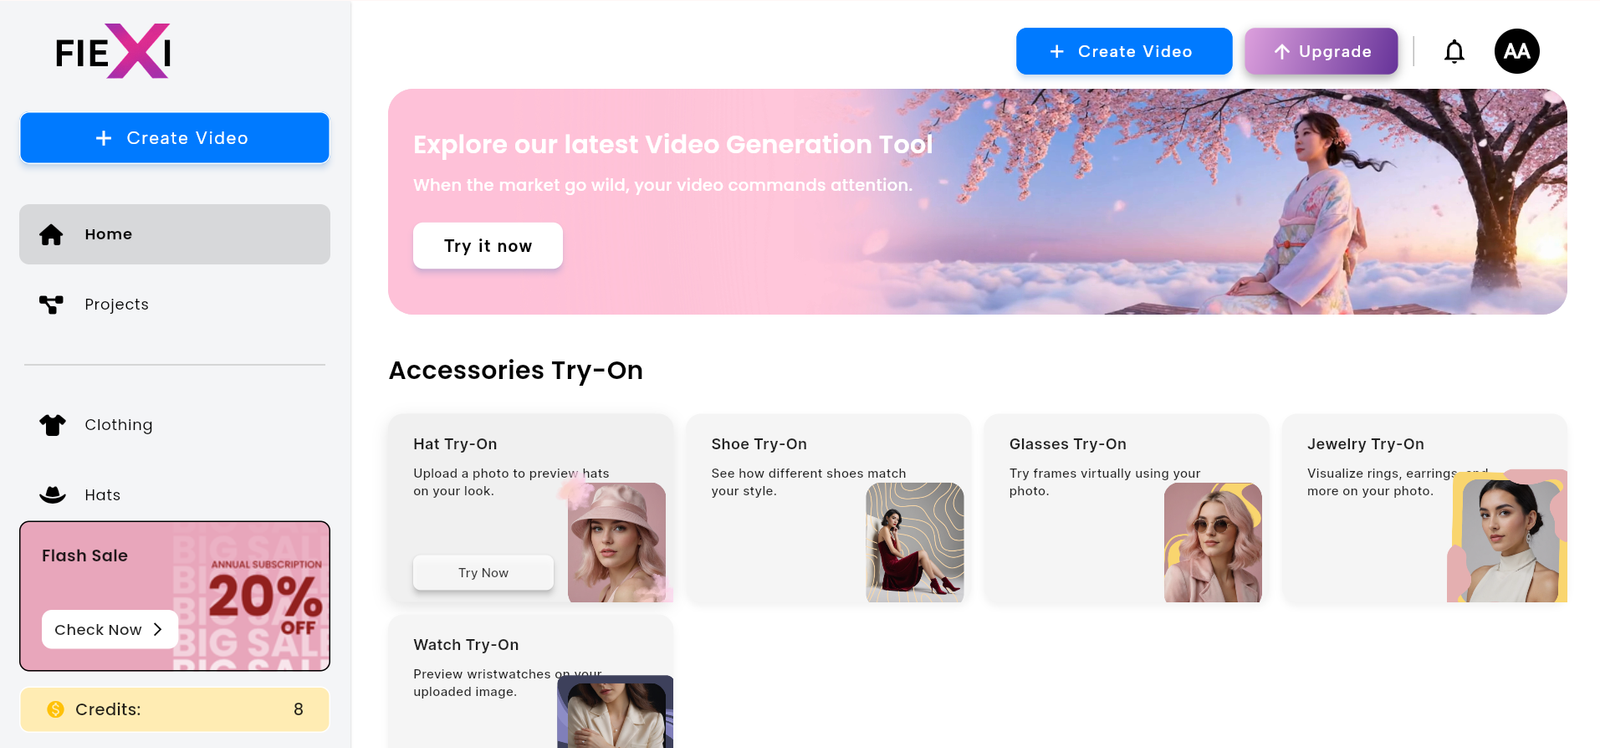Open the Watch Try-On card
Viewport: 1600px width, 748px height.
tap(530, 680)
